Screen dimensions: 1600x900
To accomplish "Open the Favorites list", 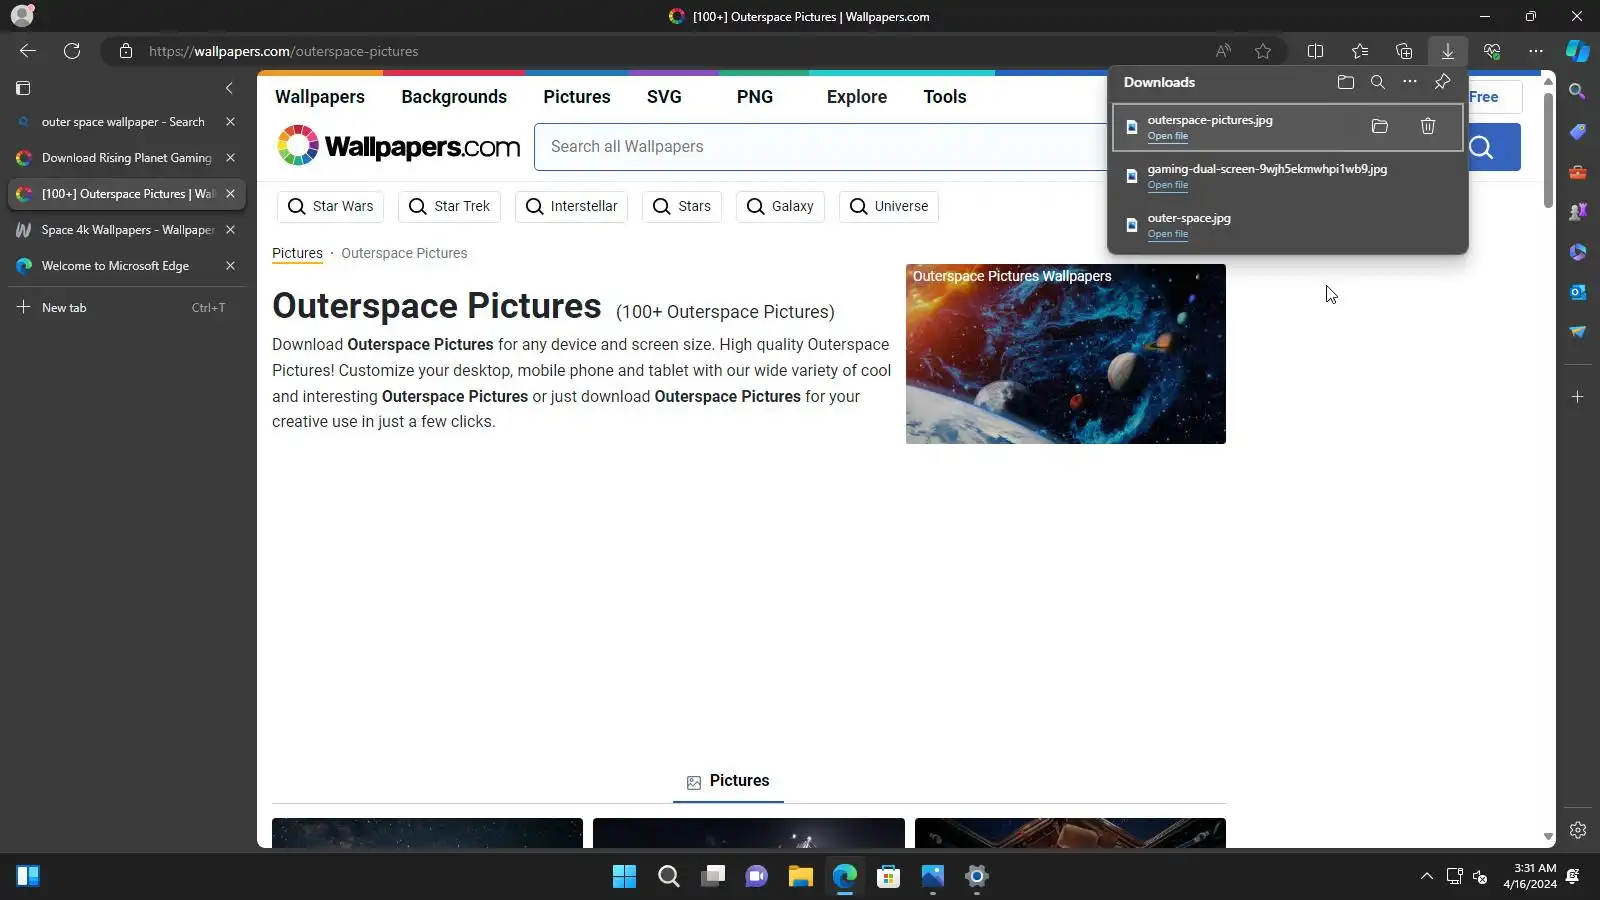I will 1360,51.
